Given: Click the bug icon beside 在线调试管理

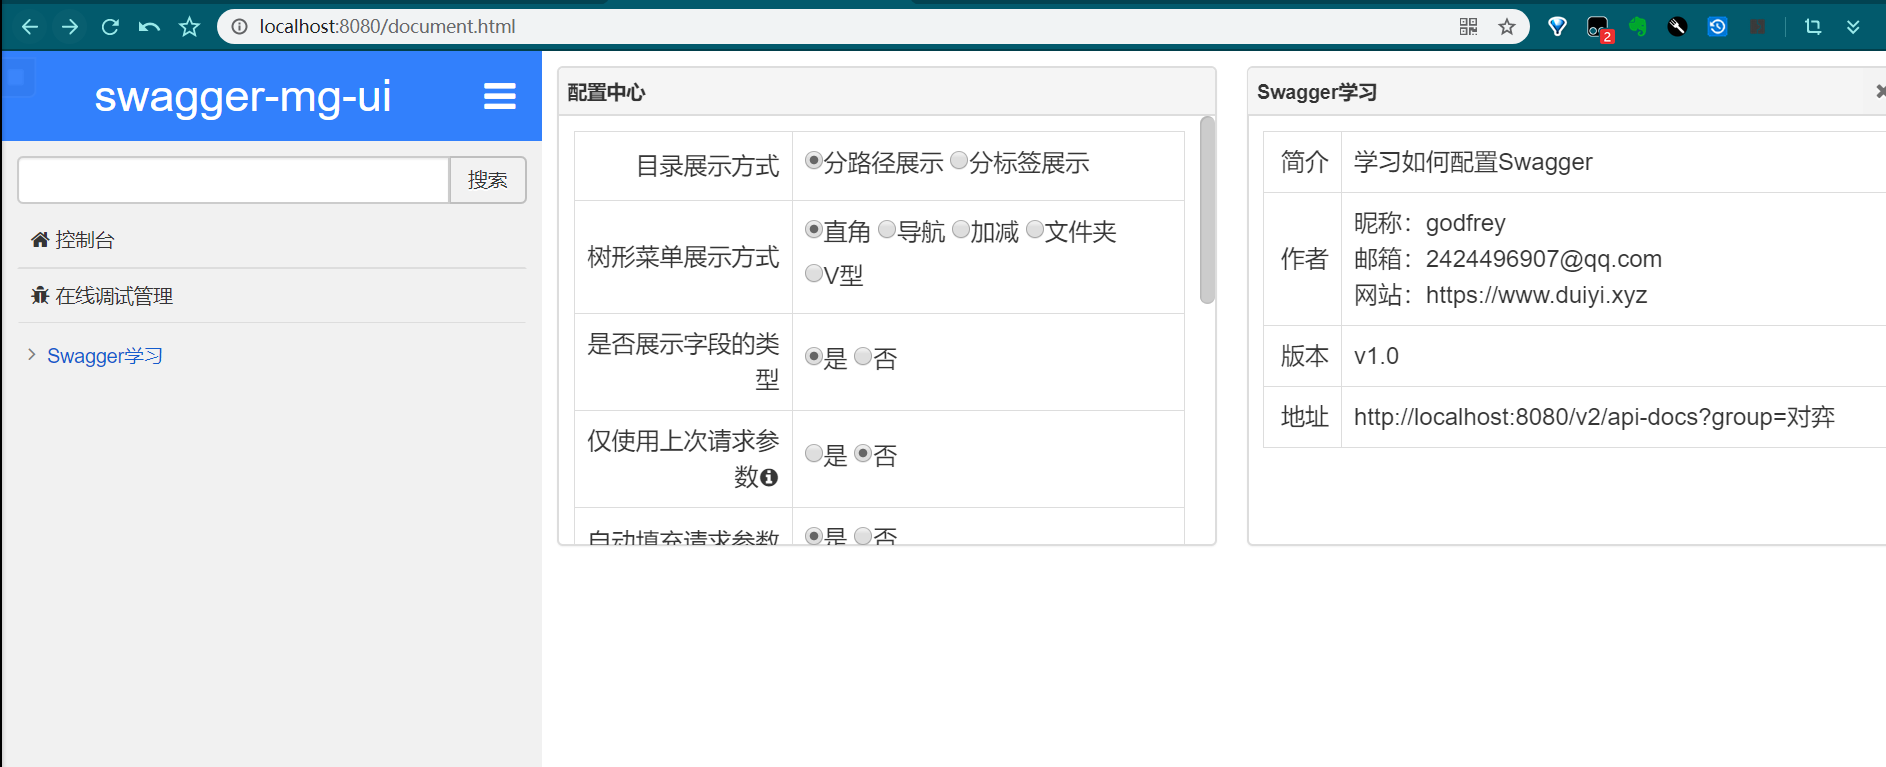Looking at the screenshot, I should point(40,295).
